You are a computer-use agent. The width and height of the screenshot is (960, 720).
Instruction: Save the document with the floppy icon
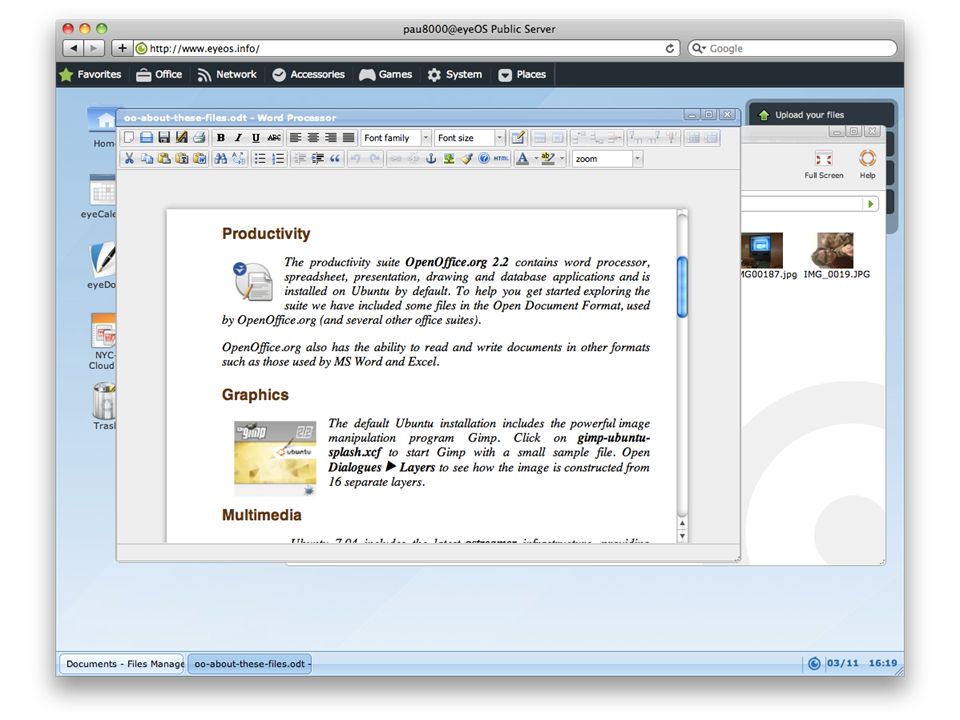pyautogui.click(x=163, y=138)
